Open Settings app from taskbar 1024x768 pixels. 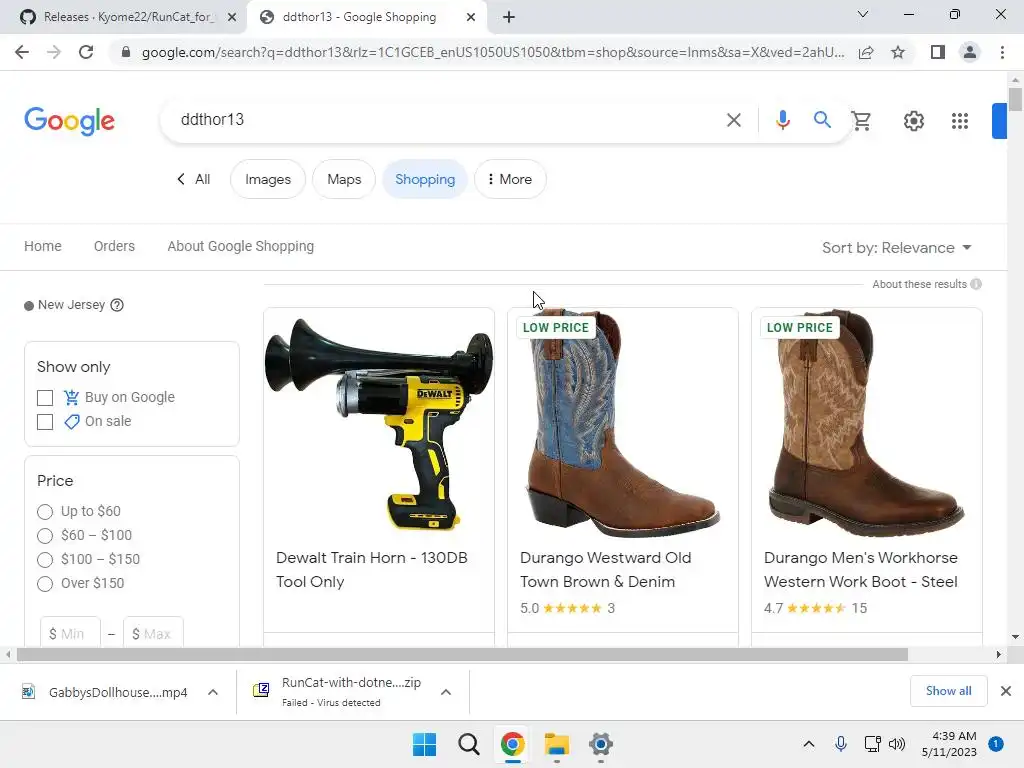(x=601, y=744)
